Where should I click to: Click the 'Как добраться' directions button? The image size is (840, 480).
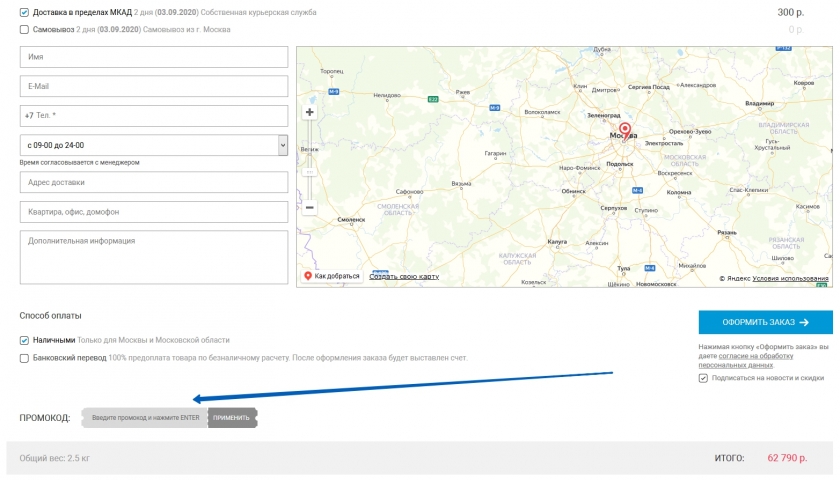coord(331,276)
